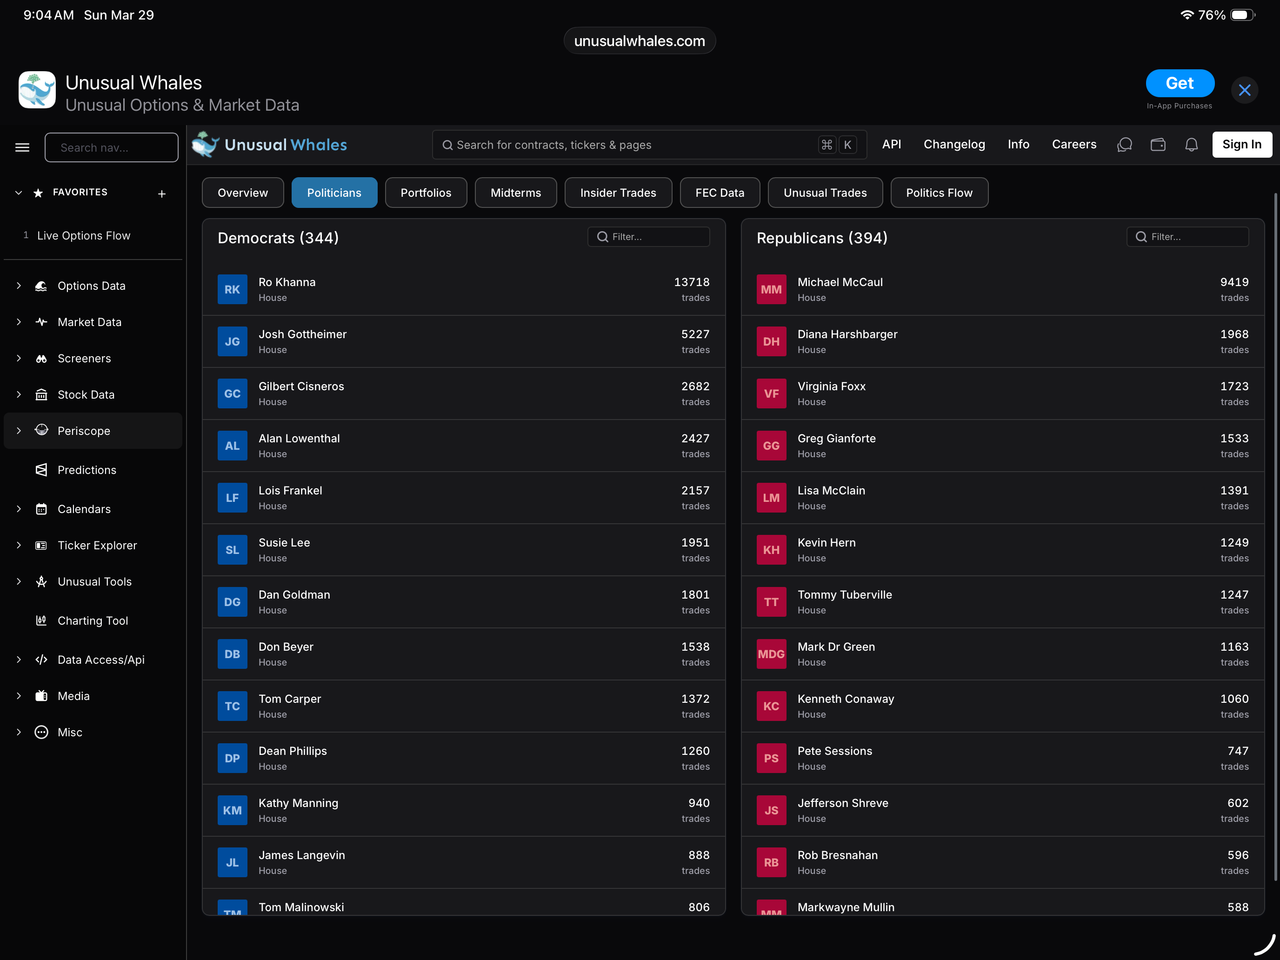Viewport: 1280px width, 960px height.
Task: Focus the sidebar Search nav field
Action: 111,147
